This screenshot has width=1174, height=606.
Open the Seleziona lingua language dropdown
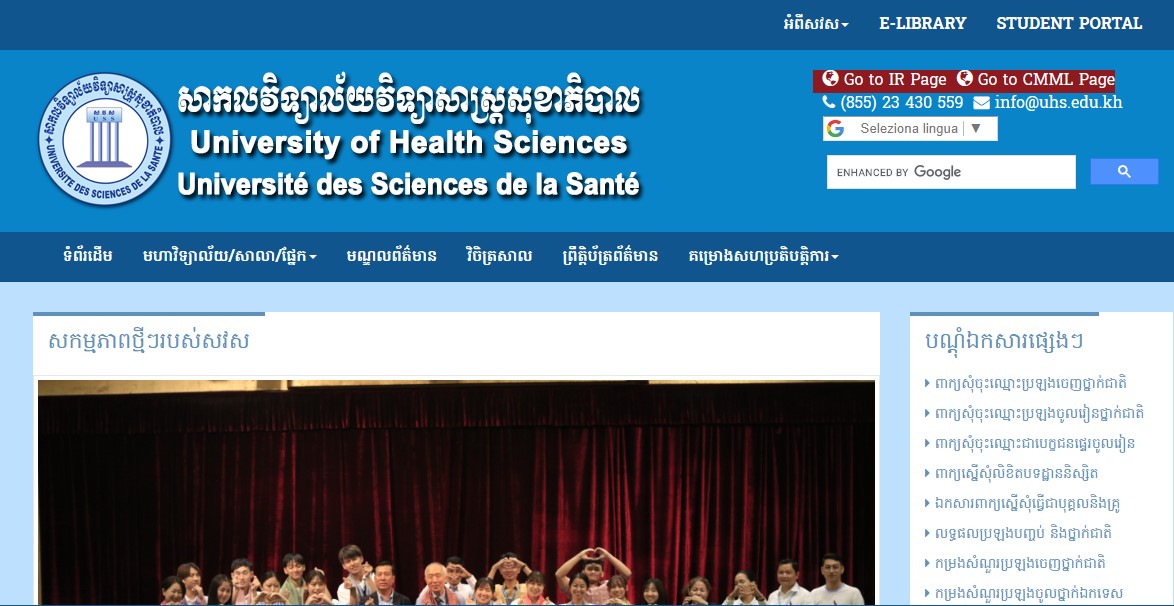910,129
